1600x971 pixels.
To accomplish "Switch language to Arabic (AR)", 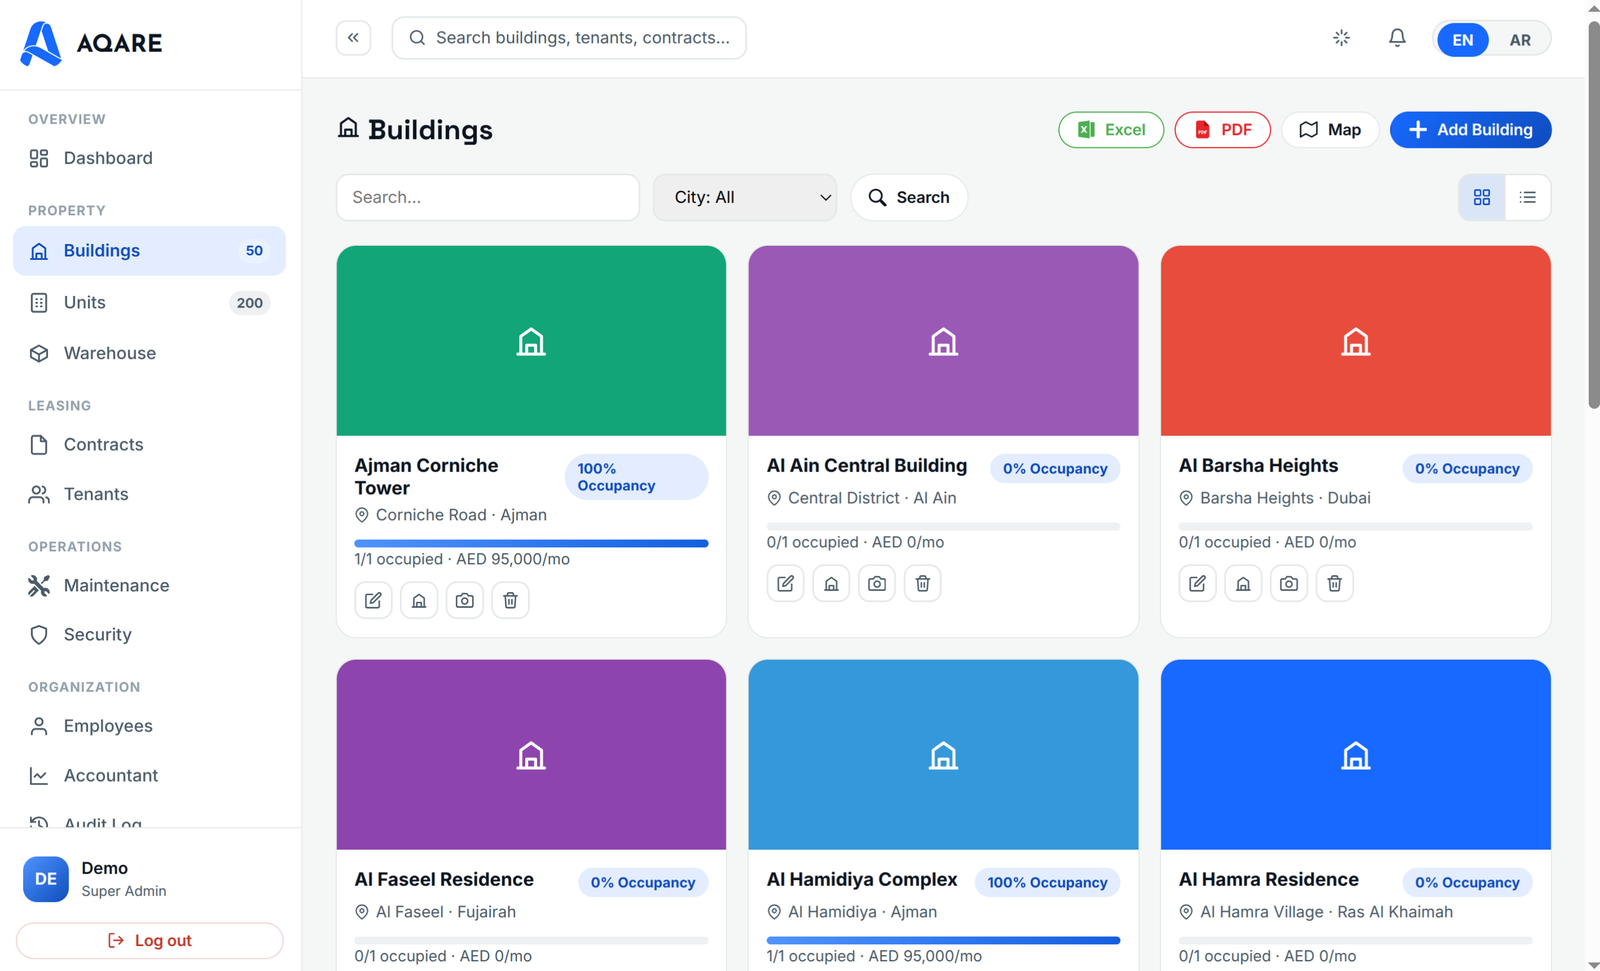I will click(1520, 40).
